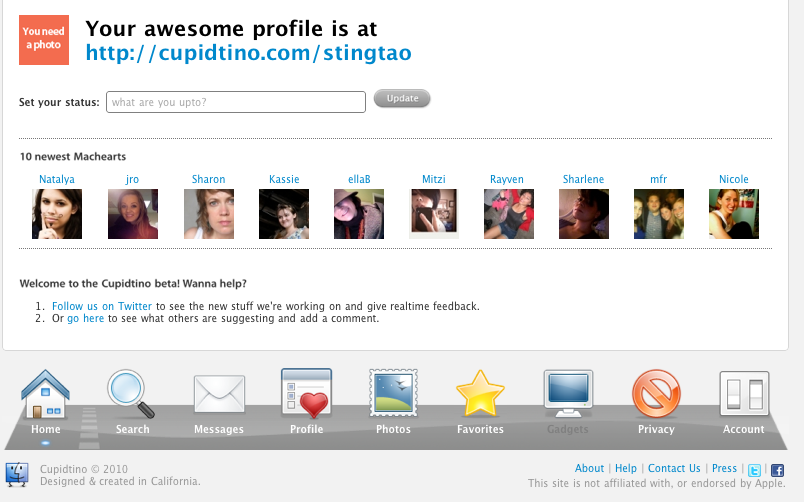View Sharlene's profile photo
The width and height of the screenshot is (804, 502).
point(584,214)
